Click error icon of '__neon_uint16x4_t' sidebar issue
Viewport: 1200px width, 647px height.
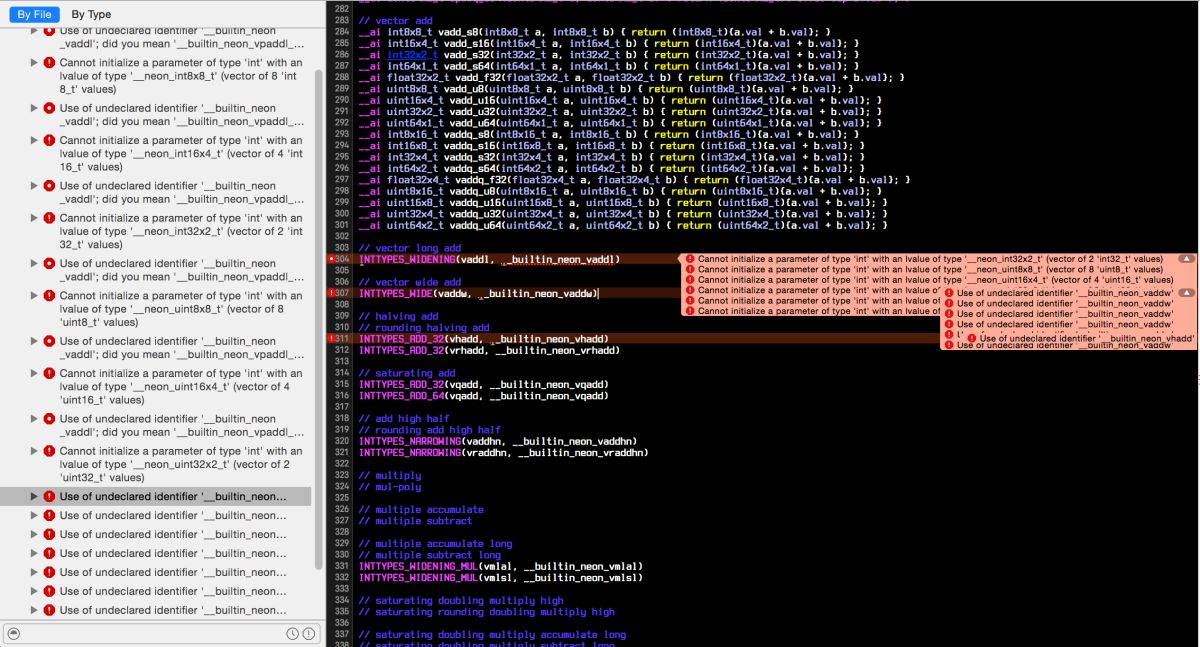pyautogui.click(x=50, y=373)
